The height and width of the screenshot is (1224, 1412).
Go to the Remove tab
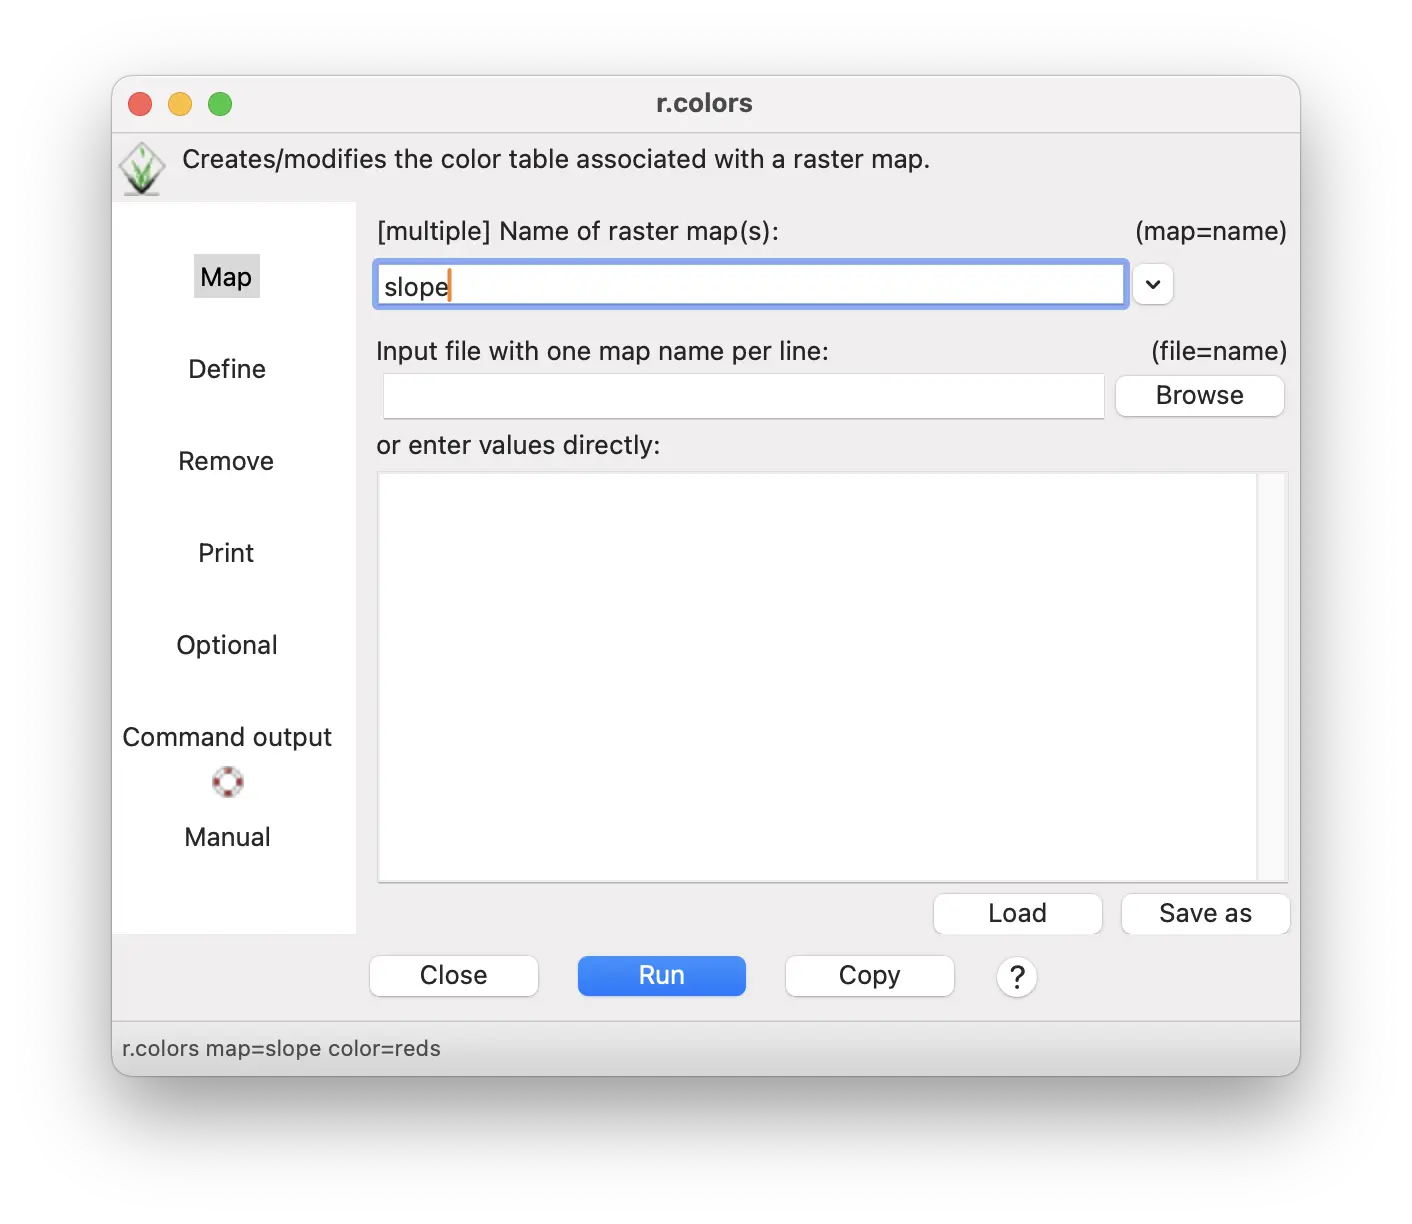click(226, 461)
